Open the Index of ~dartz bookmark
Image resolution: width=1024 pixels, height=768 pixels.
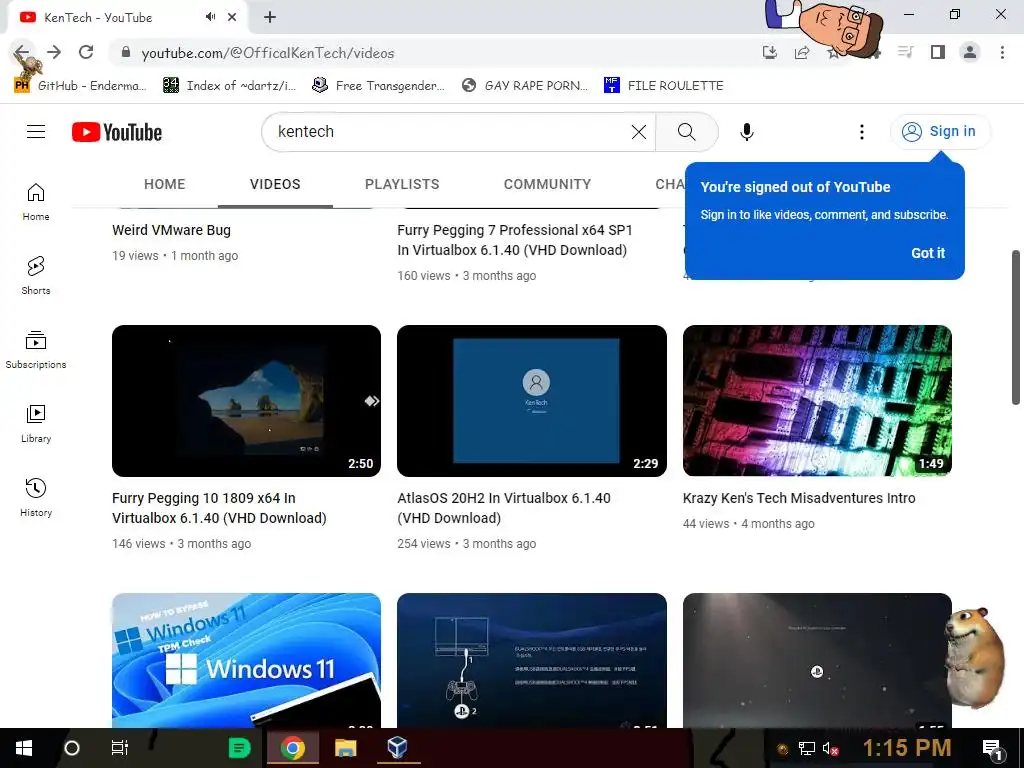tap(230, 85)
